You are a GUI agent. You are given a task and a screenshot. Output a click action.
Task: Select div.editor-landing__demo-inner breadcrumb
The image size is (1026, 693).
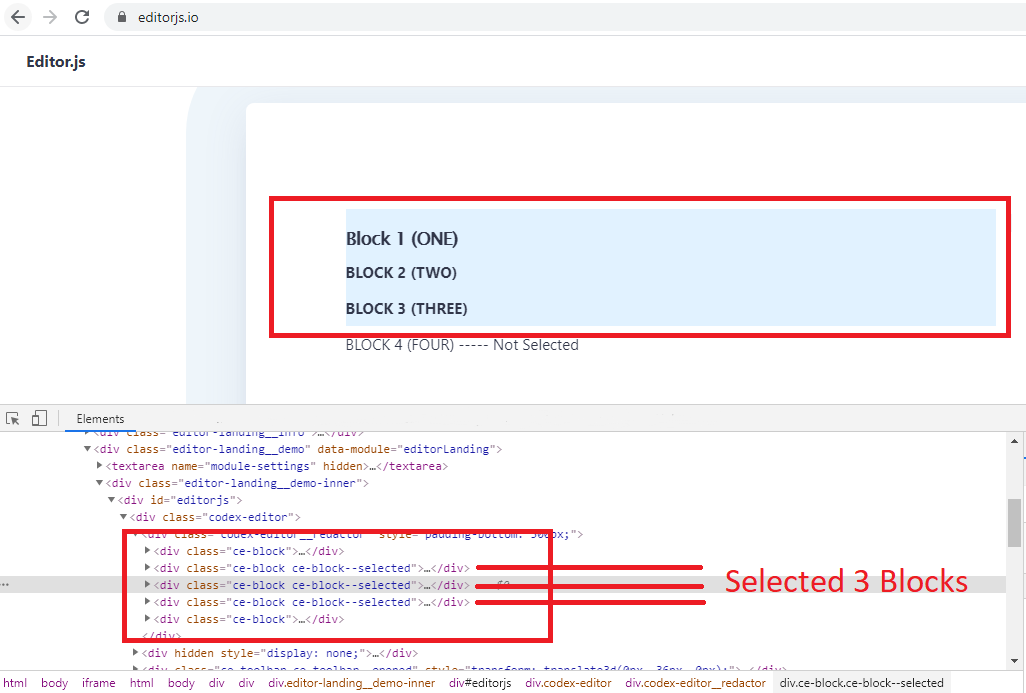click(351, 683)
